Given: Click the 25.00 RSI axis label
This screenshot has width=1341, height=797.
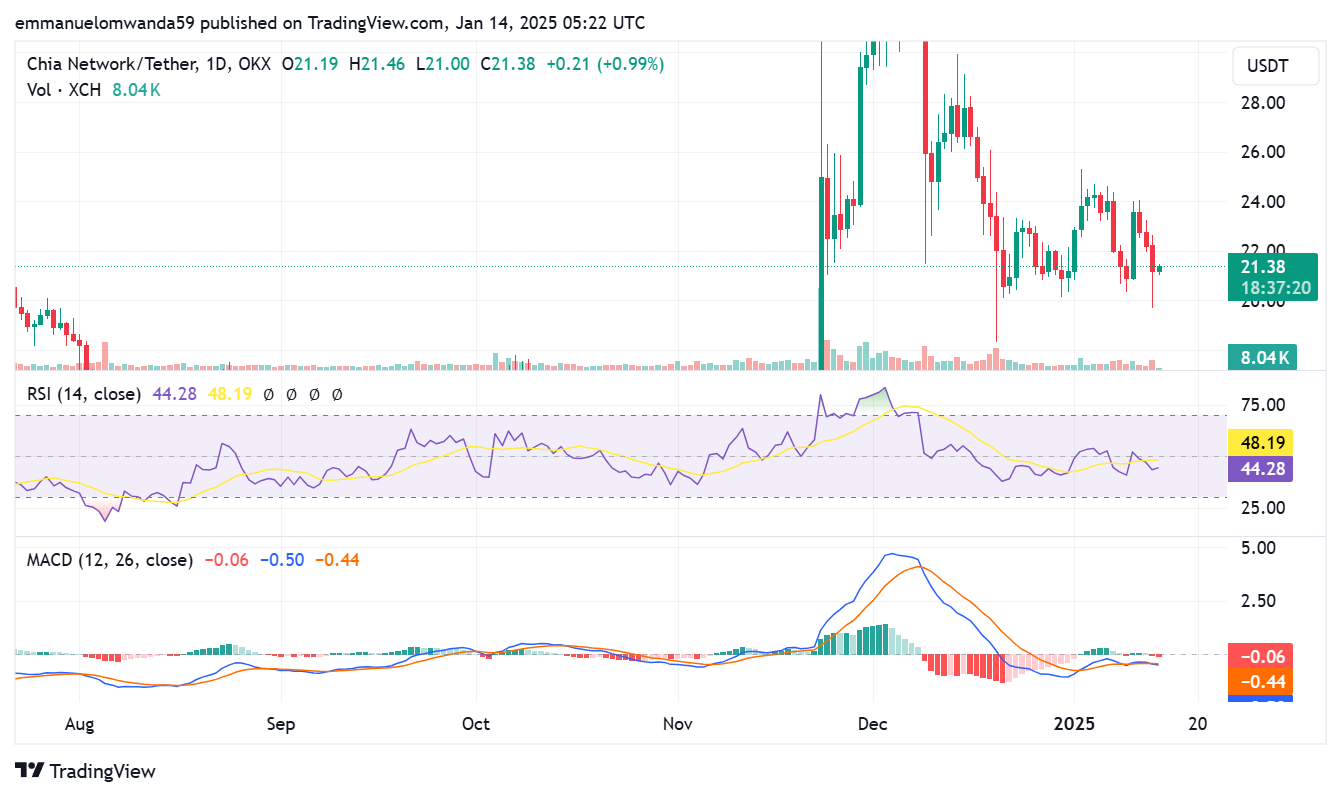Looking at the screenshot, I should tap(1263, 508).
